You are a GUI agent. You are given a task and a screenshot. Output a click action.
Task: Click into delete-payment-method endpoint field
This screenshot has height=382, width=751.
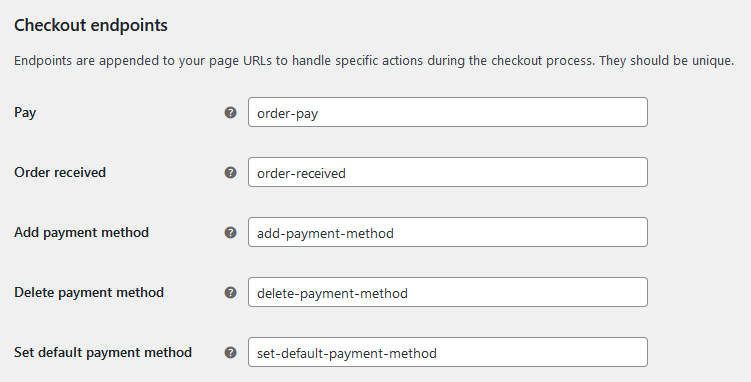coord(448,292)
